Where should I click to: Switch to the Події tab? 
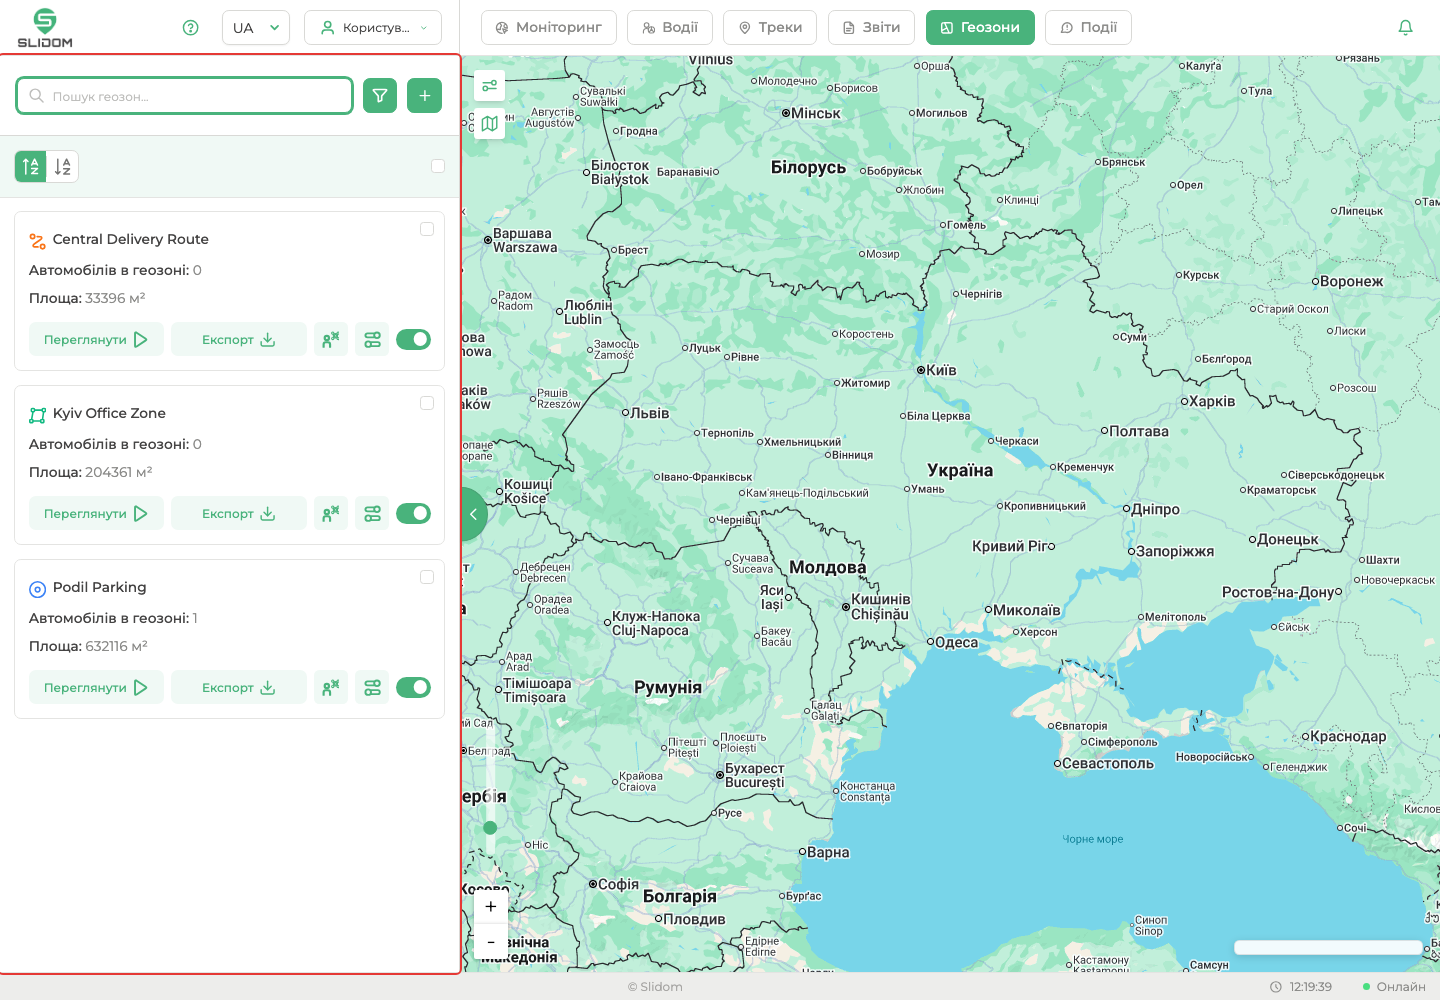point(1088,28)
